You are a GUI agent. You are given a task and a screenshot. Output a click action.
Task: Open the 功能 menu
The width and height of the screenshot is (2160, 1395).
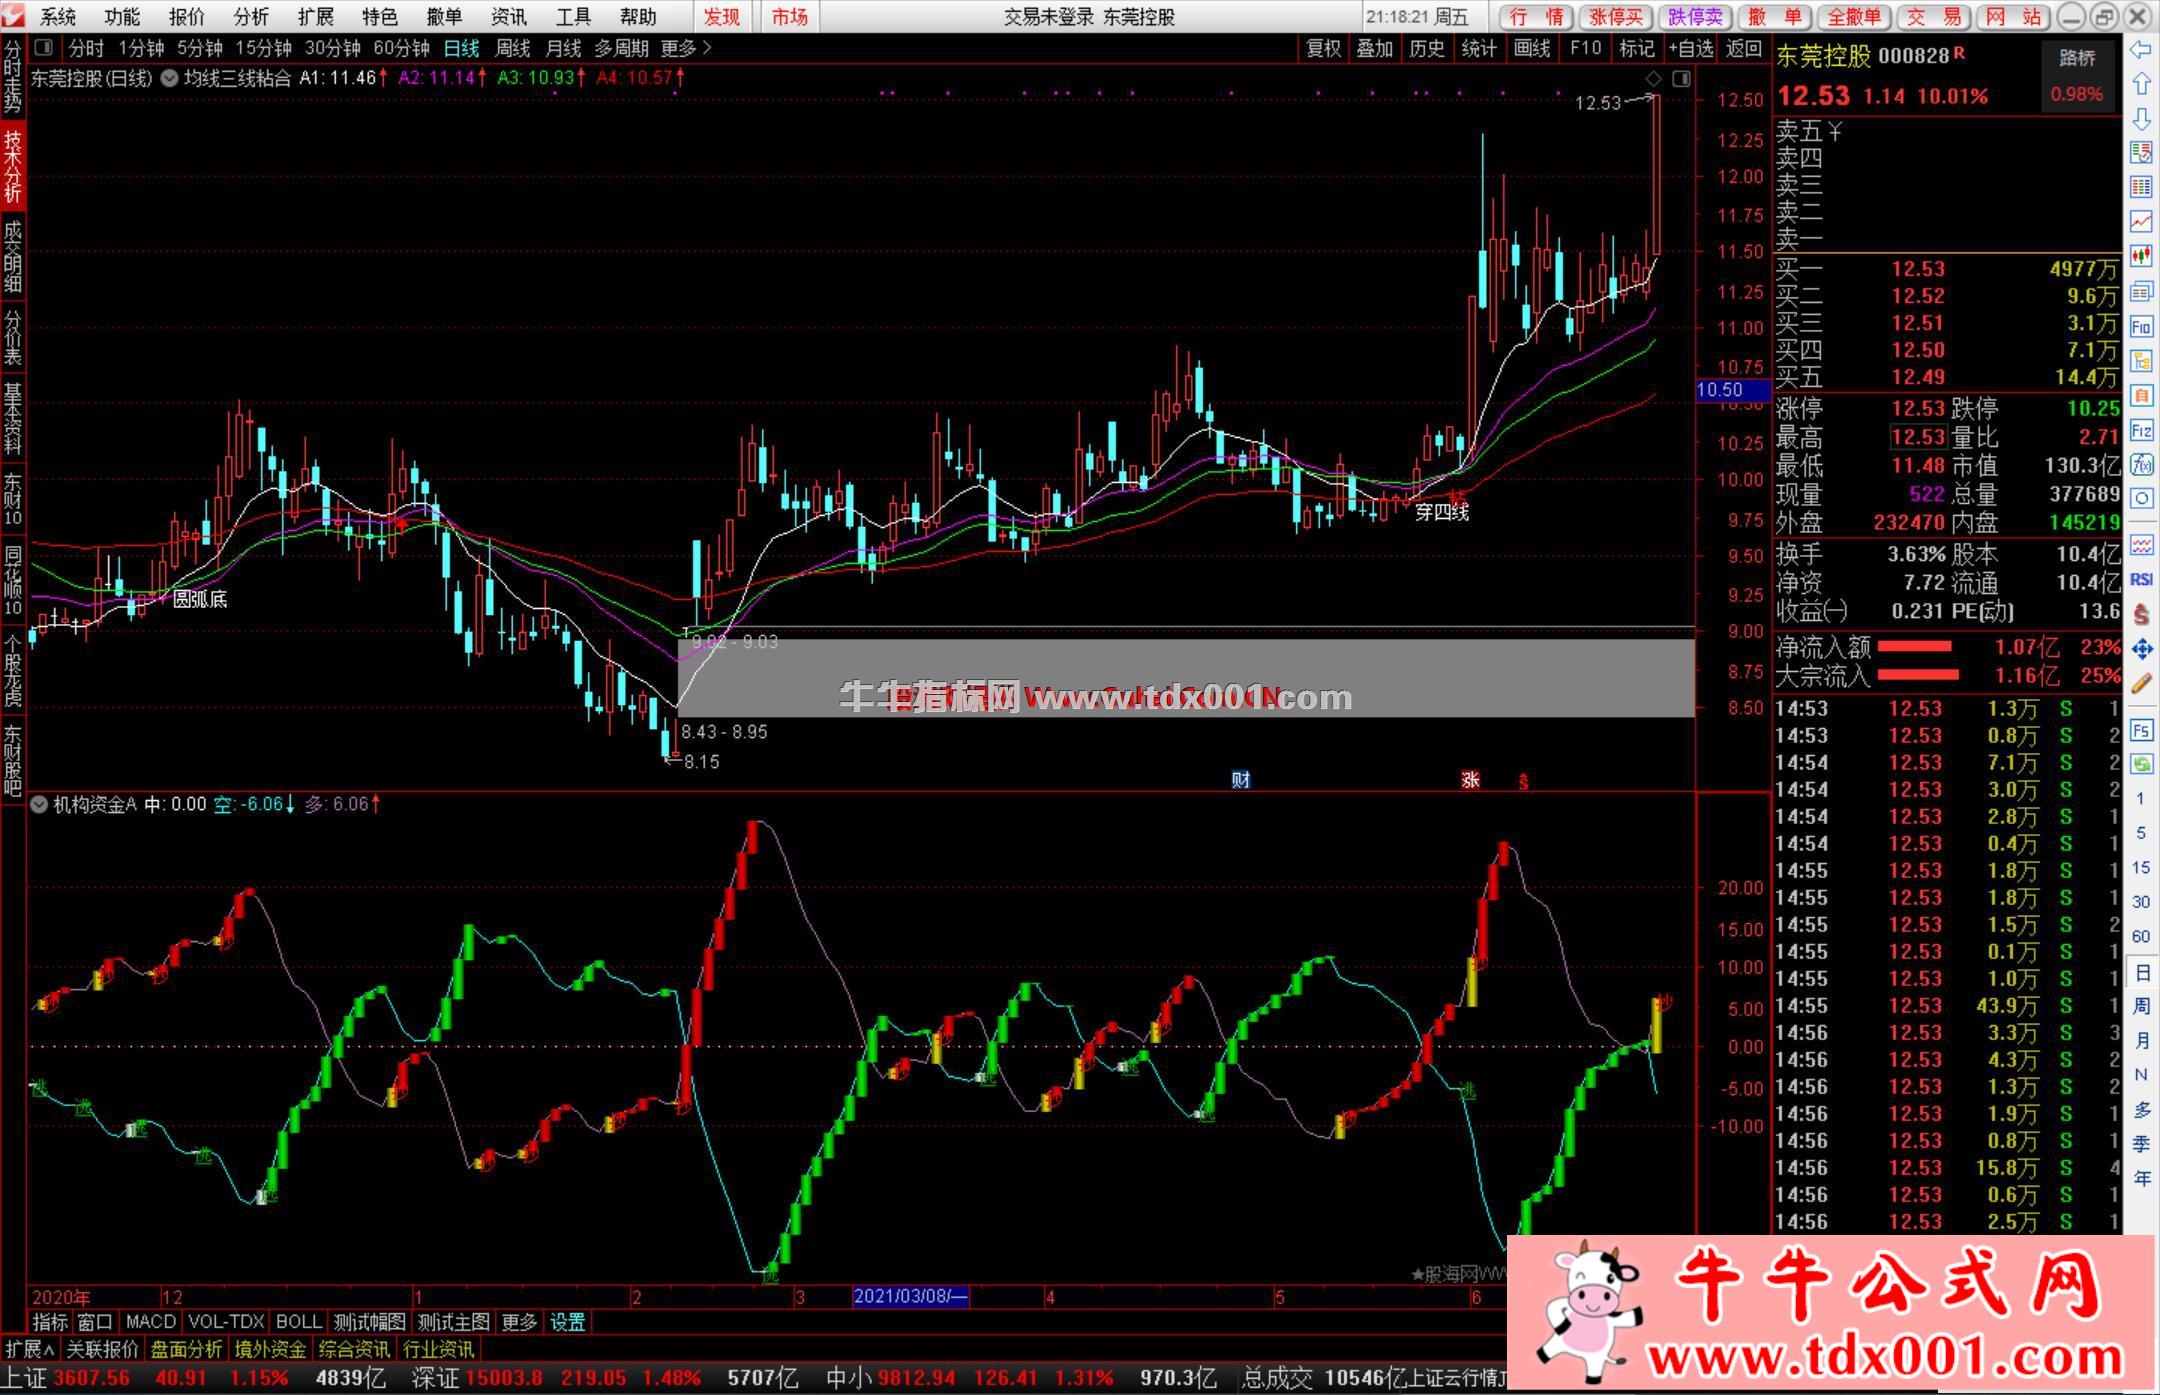pyautogui.click(x=122, y=17)
